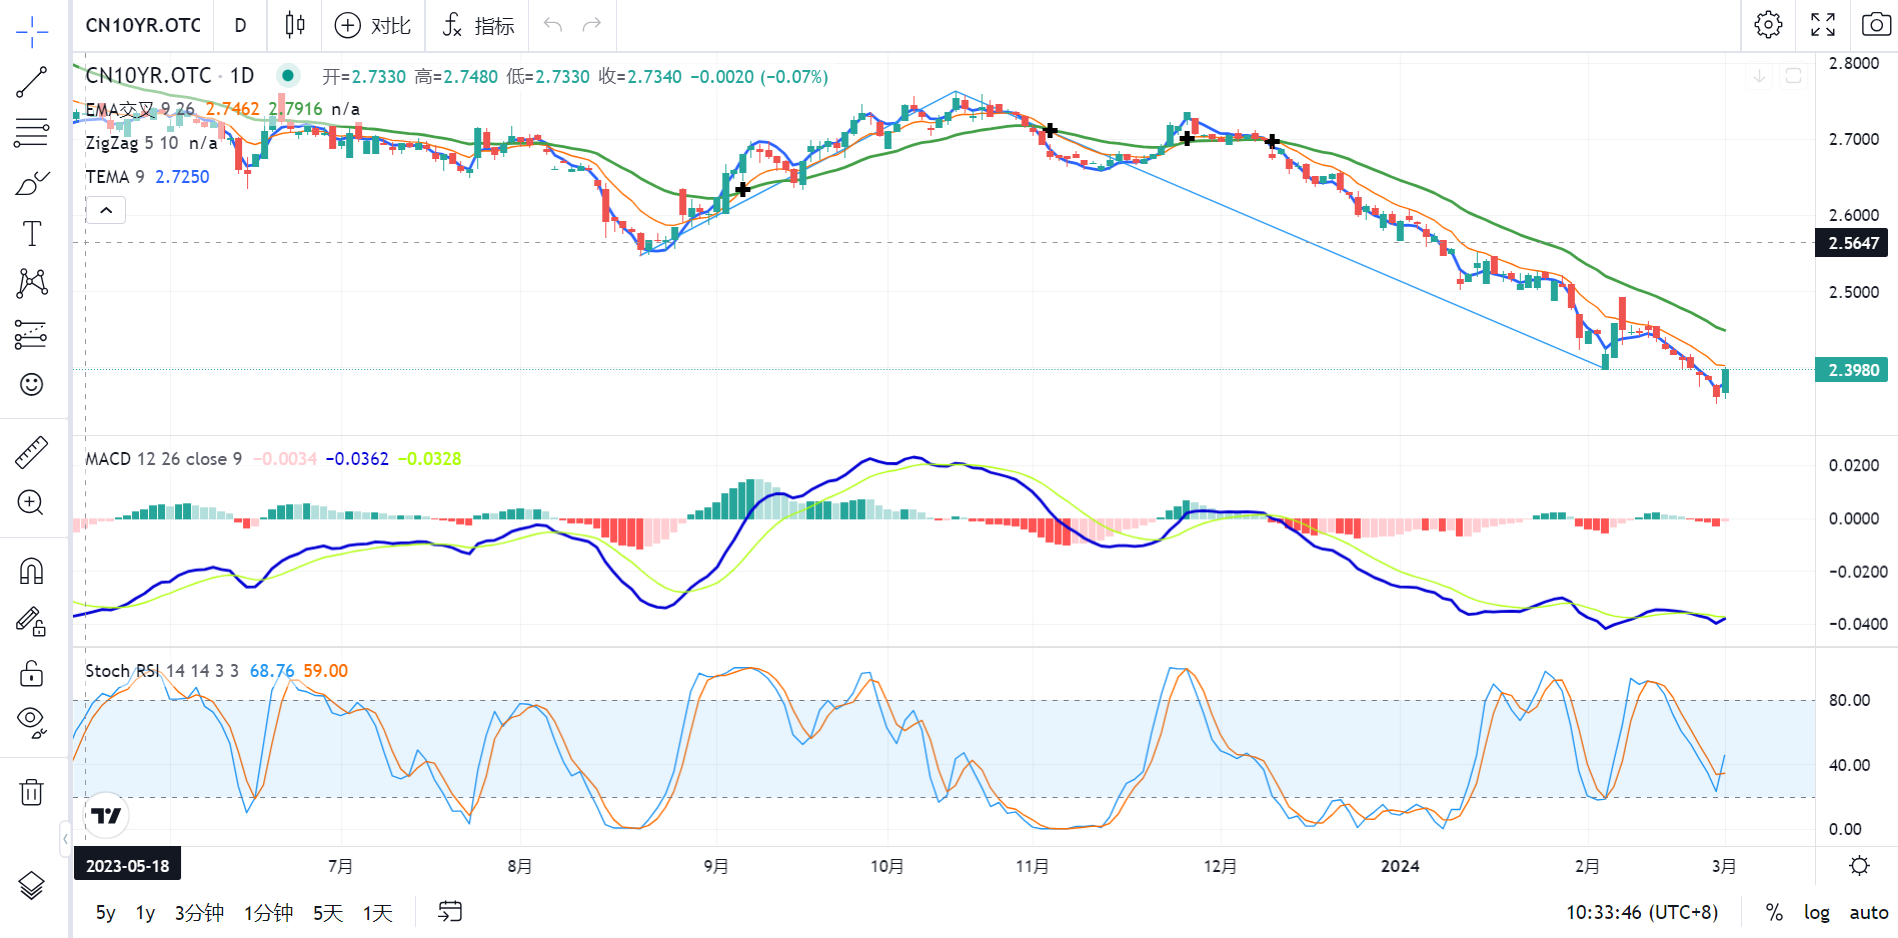1898x938 pixels.
Task: Click the last green candle near 3月
Action: (1725, 381)
